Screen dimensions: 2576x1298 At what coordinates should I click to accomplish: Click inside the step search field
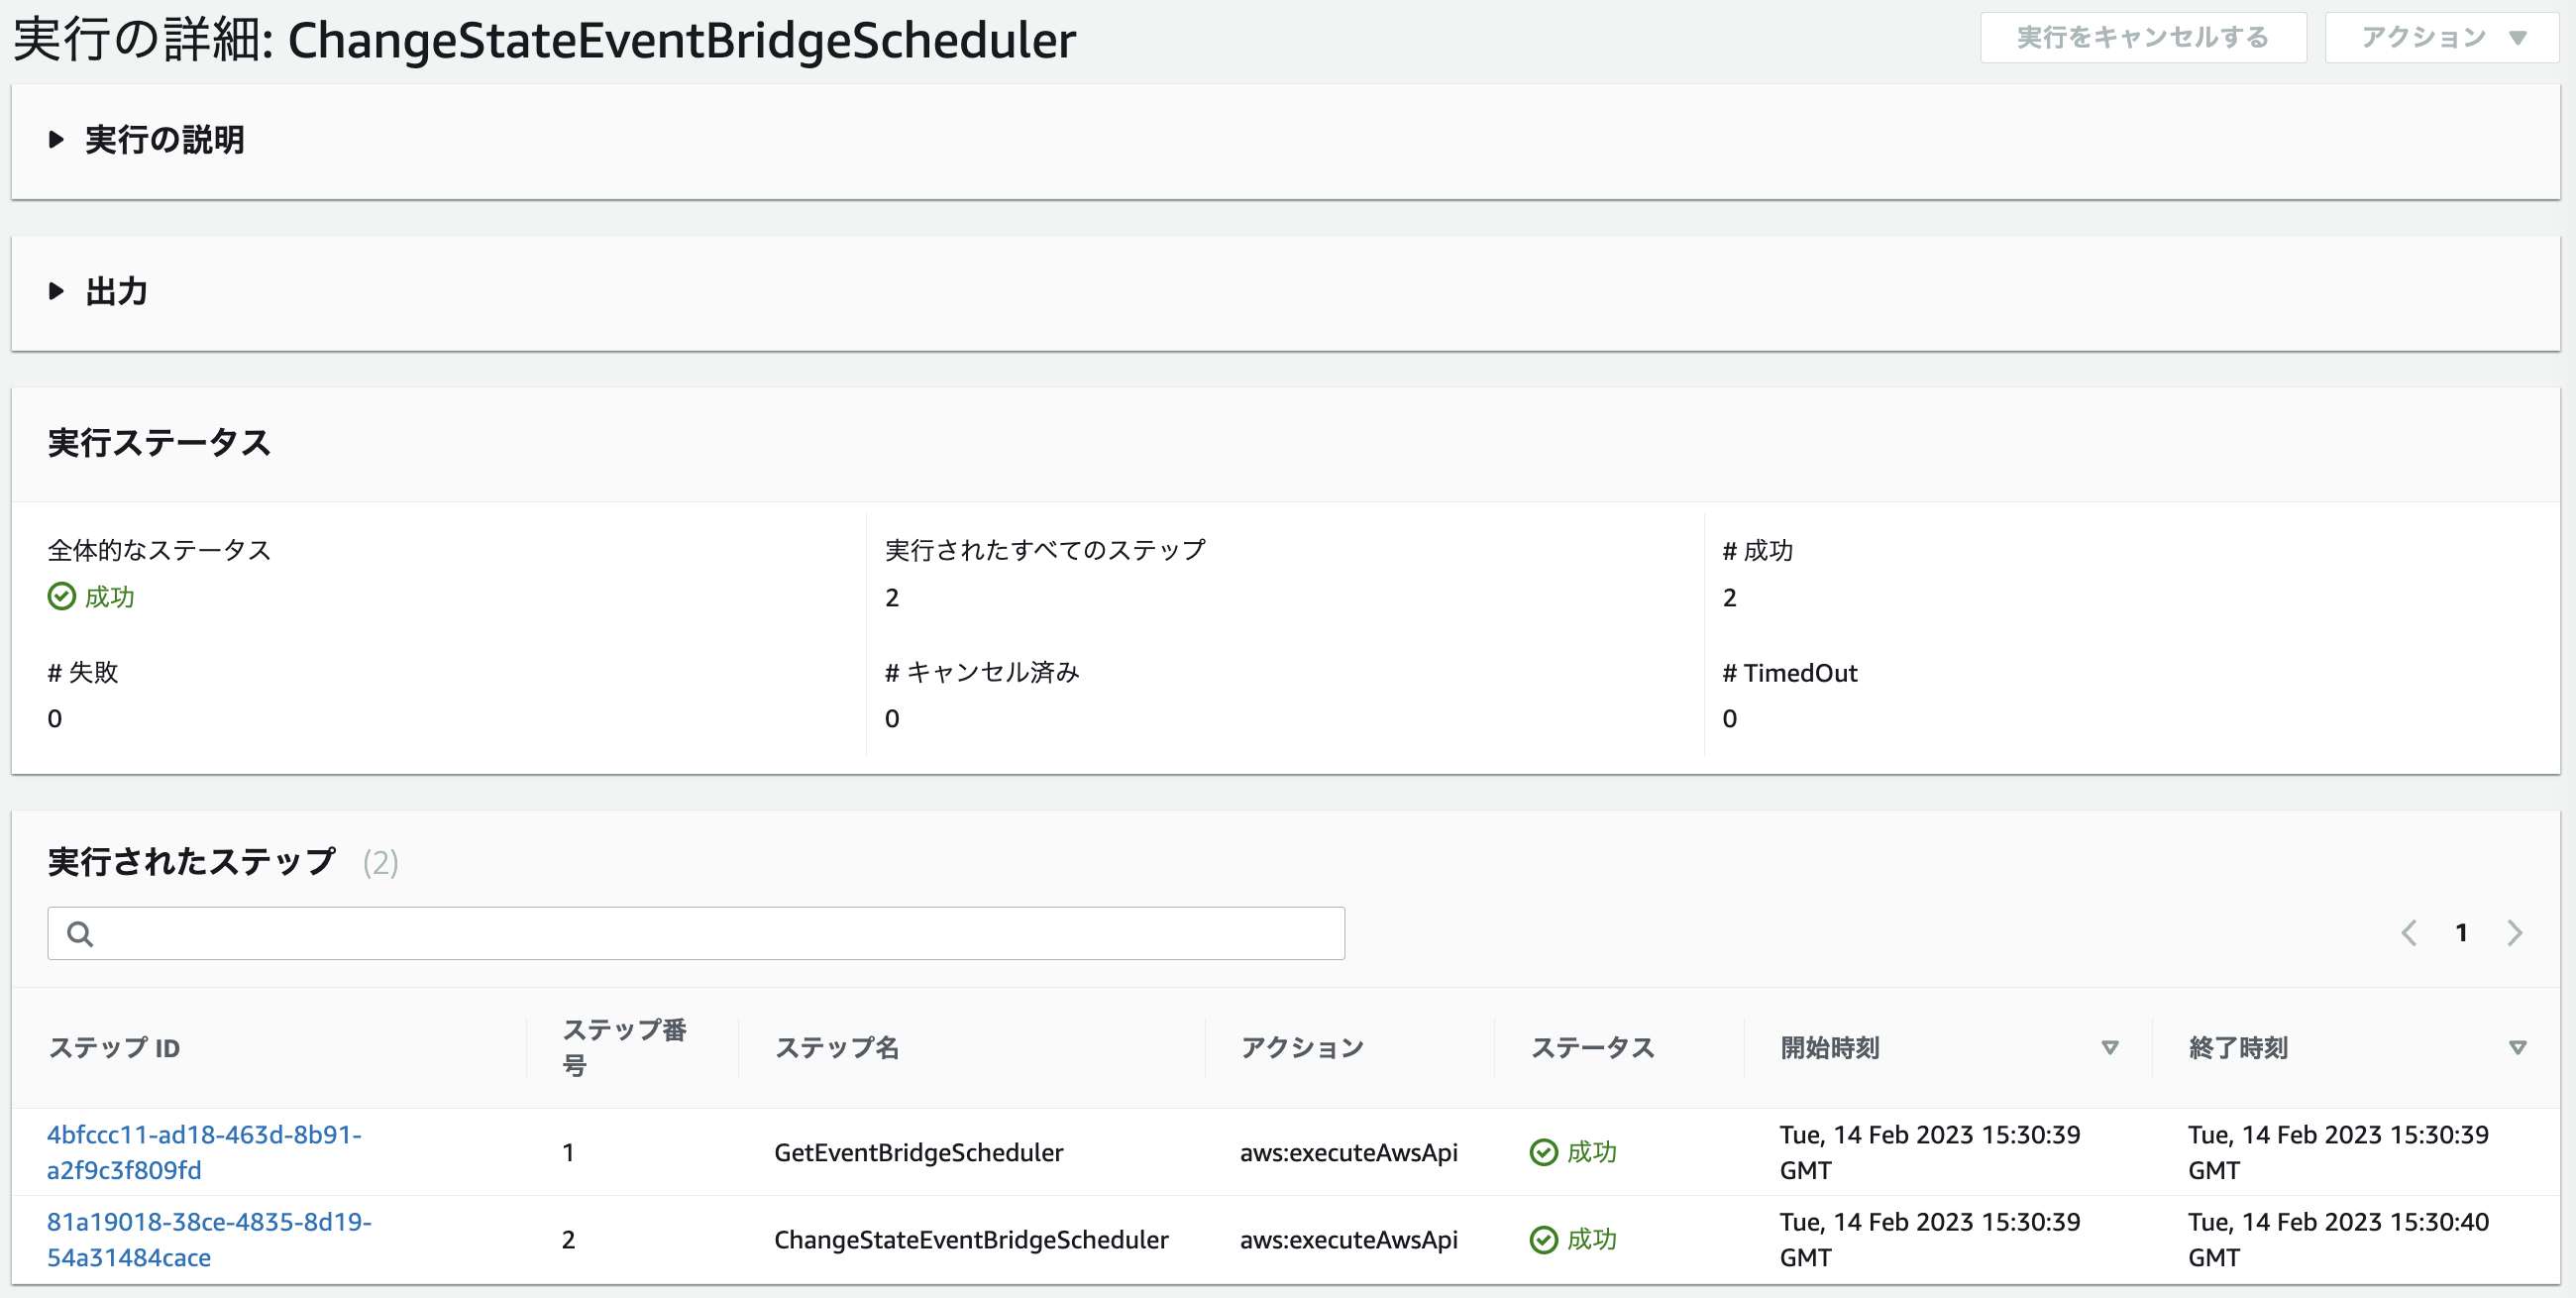[700, 933]
